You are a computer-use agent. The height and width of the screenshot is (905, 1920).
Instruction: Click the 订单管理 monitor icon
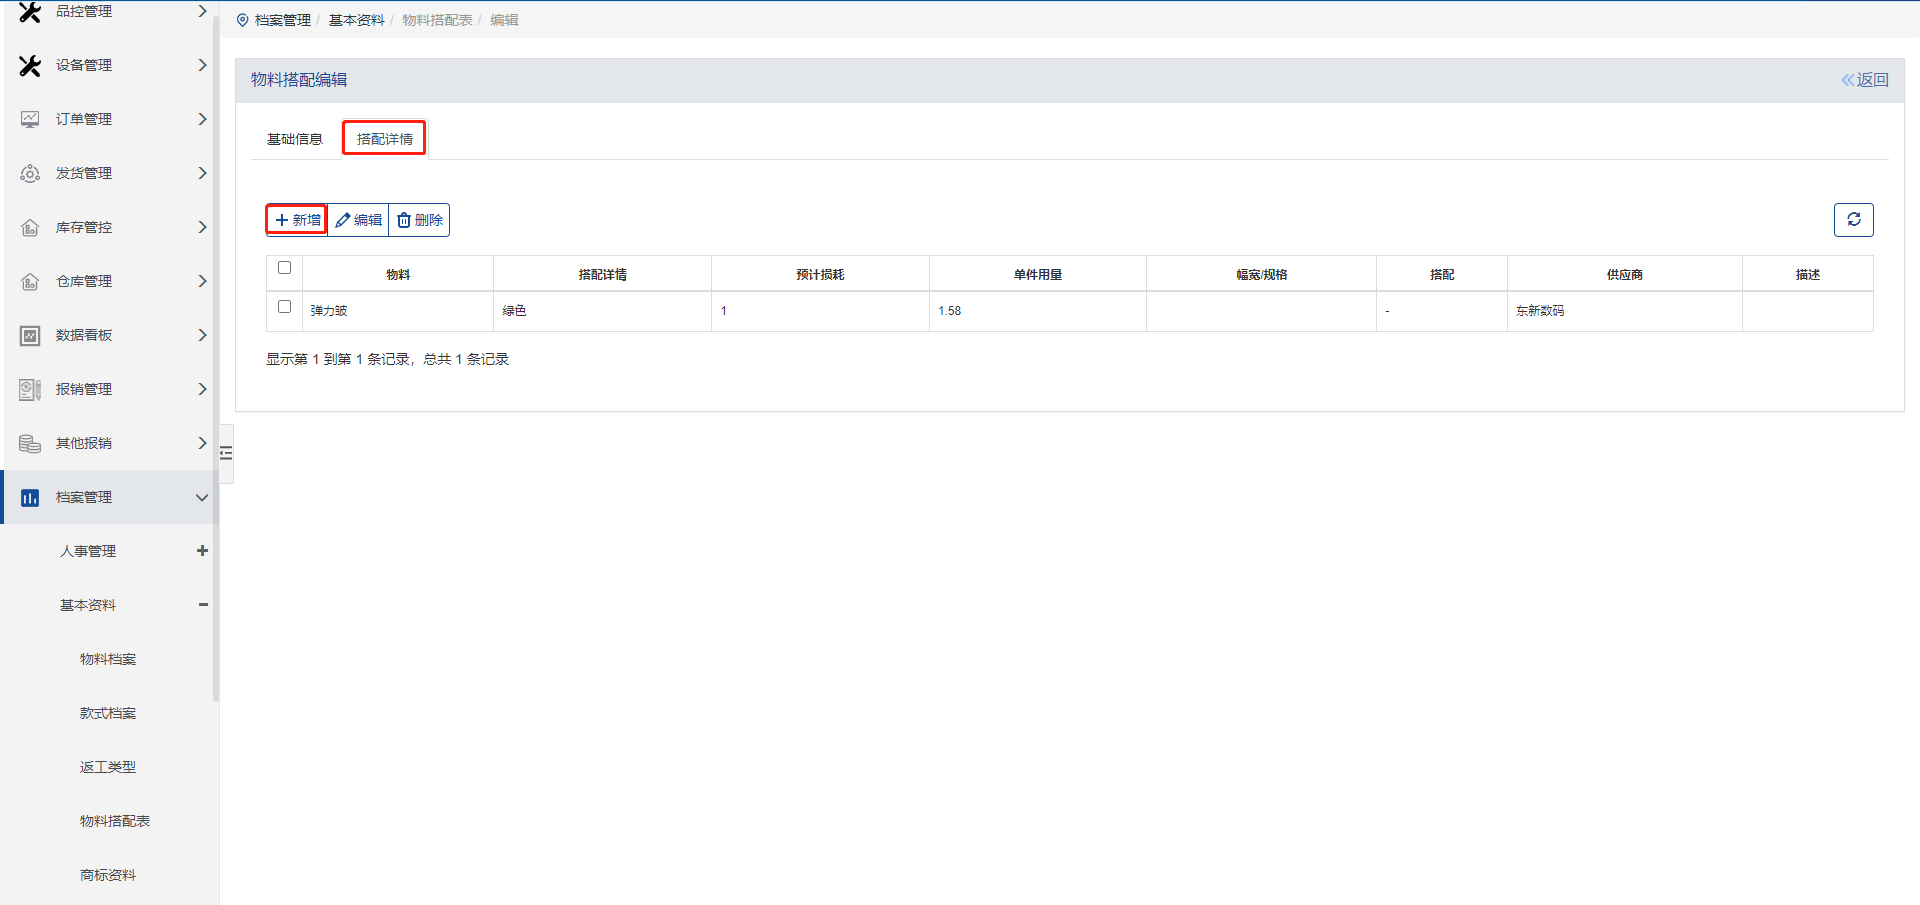point(30,120)
